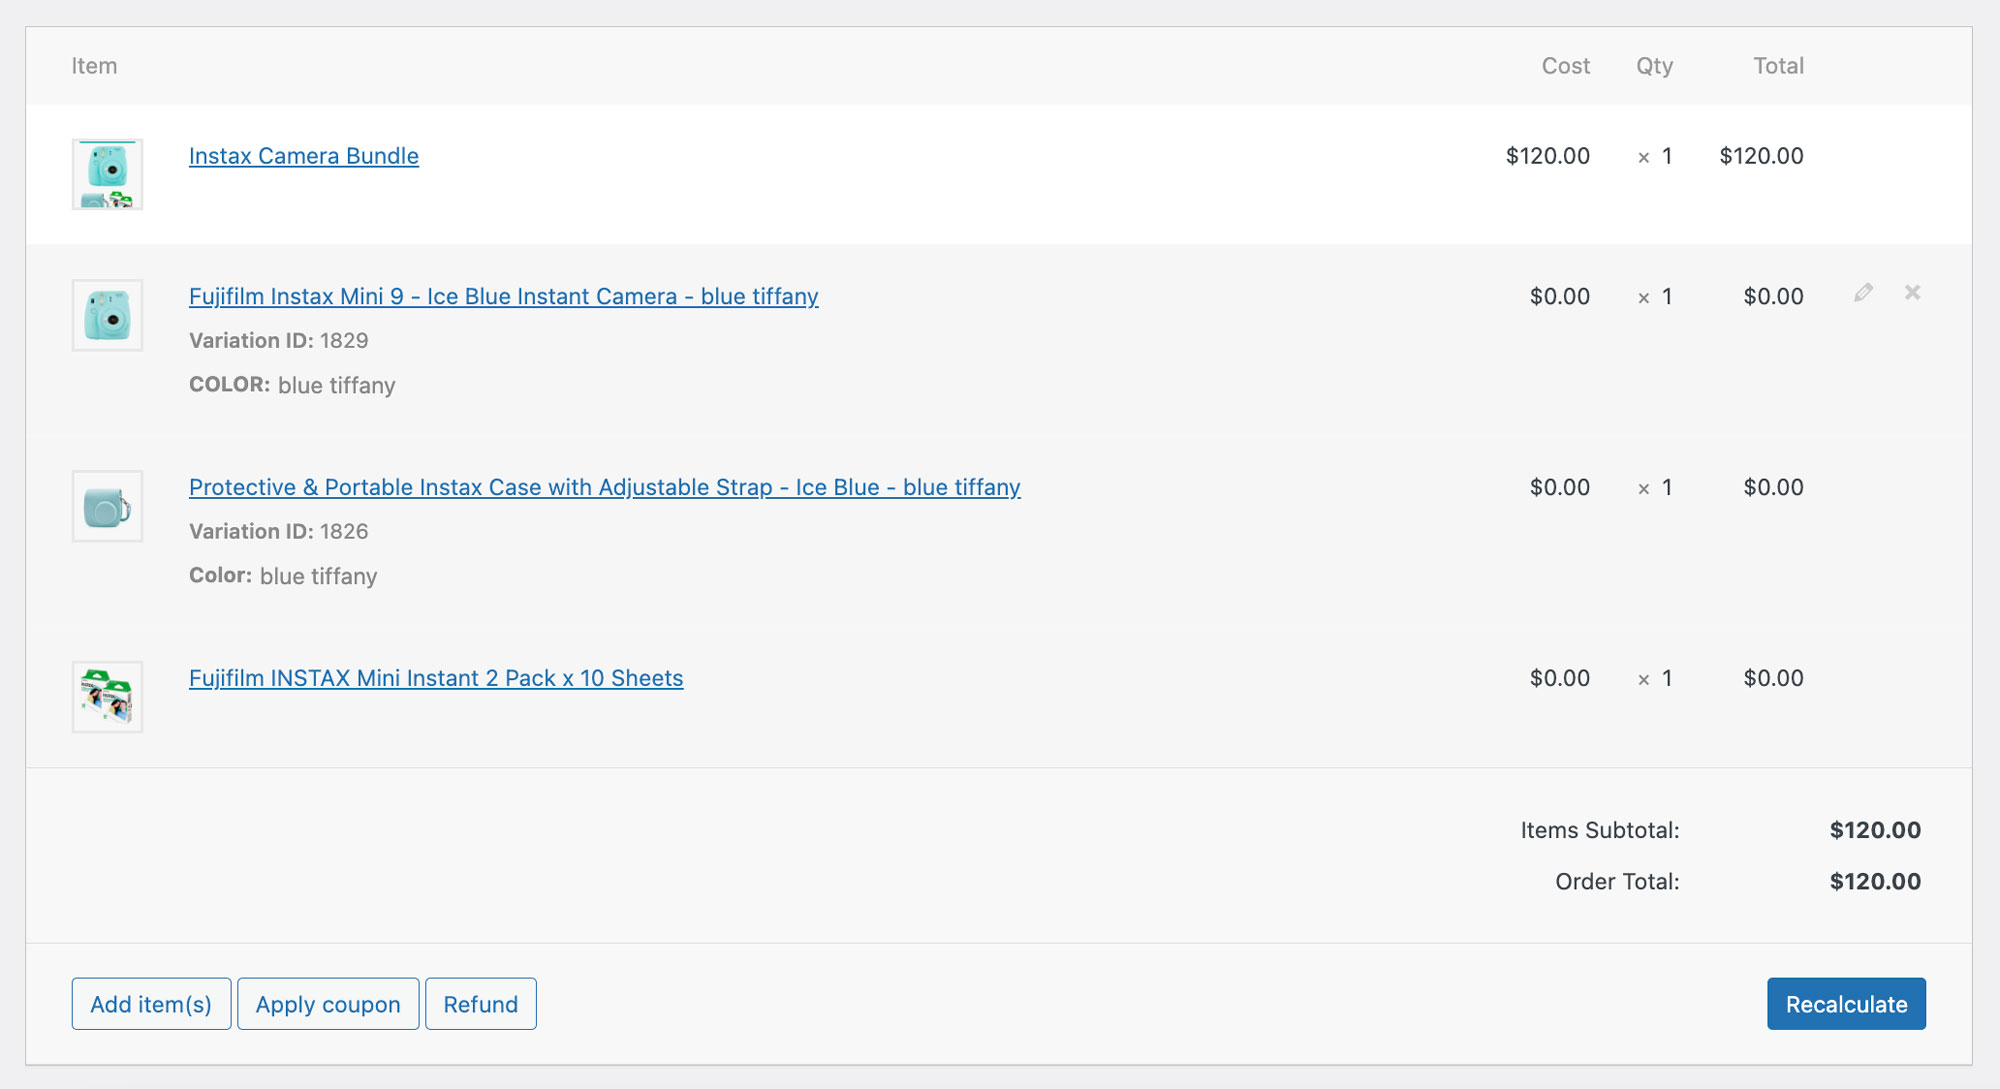
Task: Click the Refund button
Action: pyautogui.click(x=480, y=1004)
